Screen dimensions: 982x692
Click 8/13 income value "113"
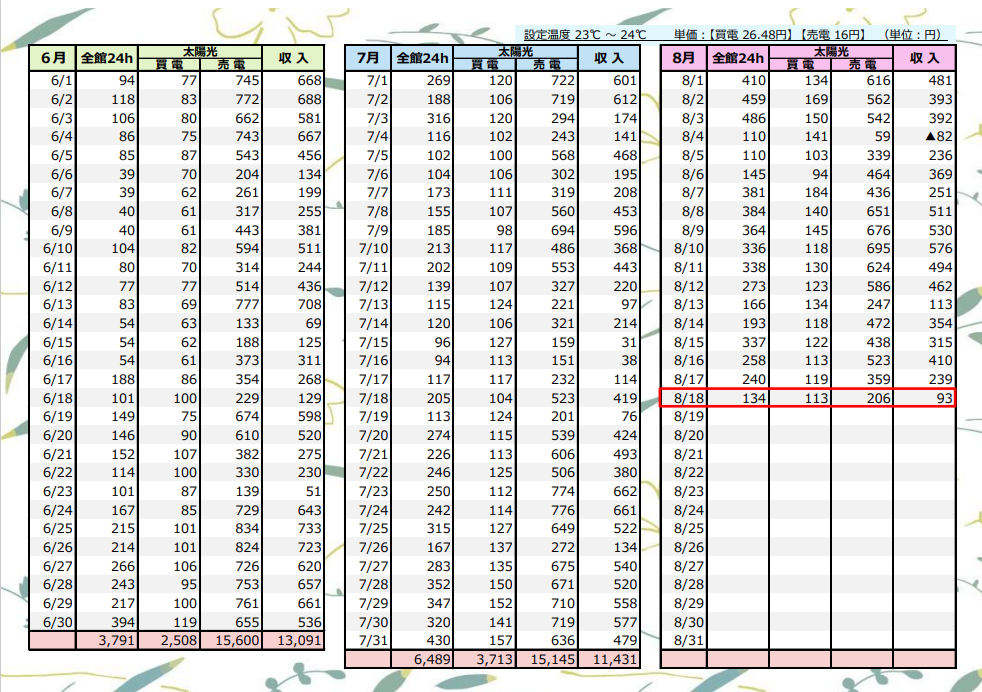tap(924, 304)
